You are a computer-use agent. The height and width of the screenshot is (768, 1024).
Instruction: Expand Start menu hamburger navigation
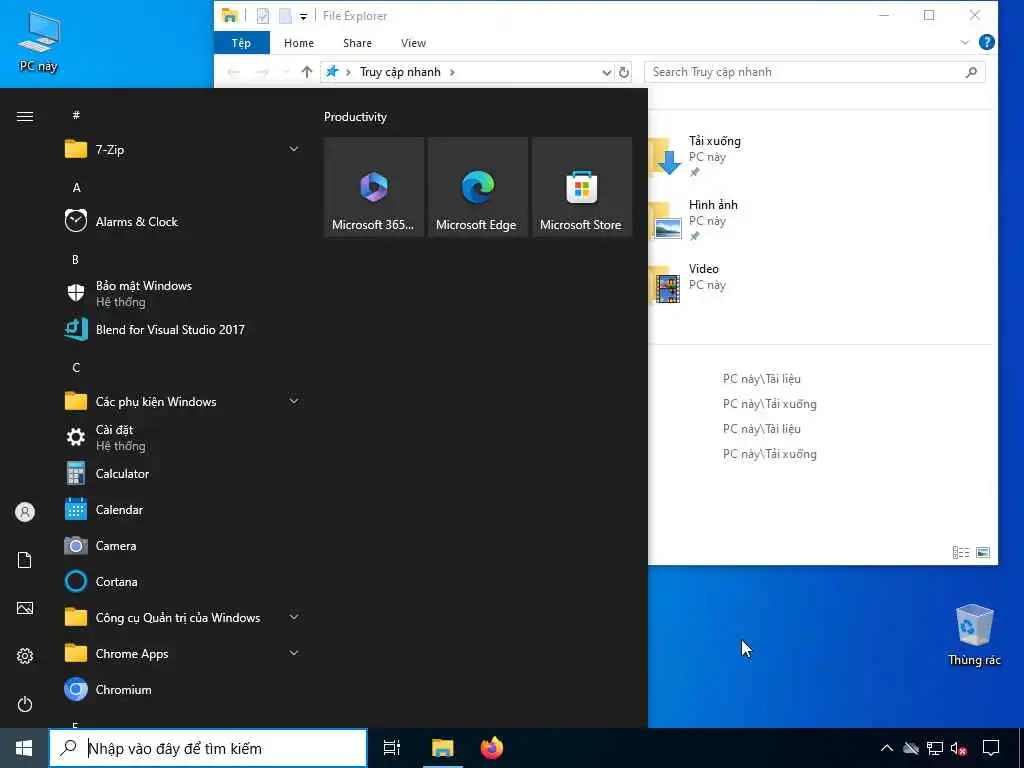(x=25, y=117)
